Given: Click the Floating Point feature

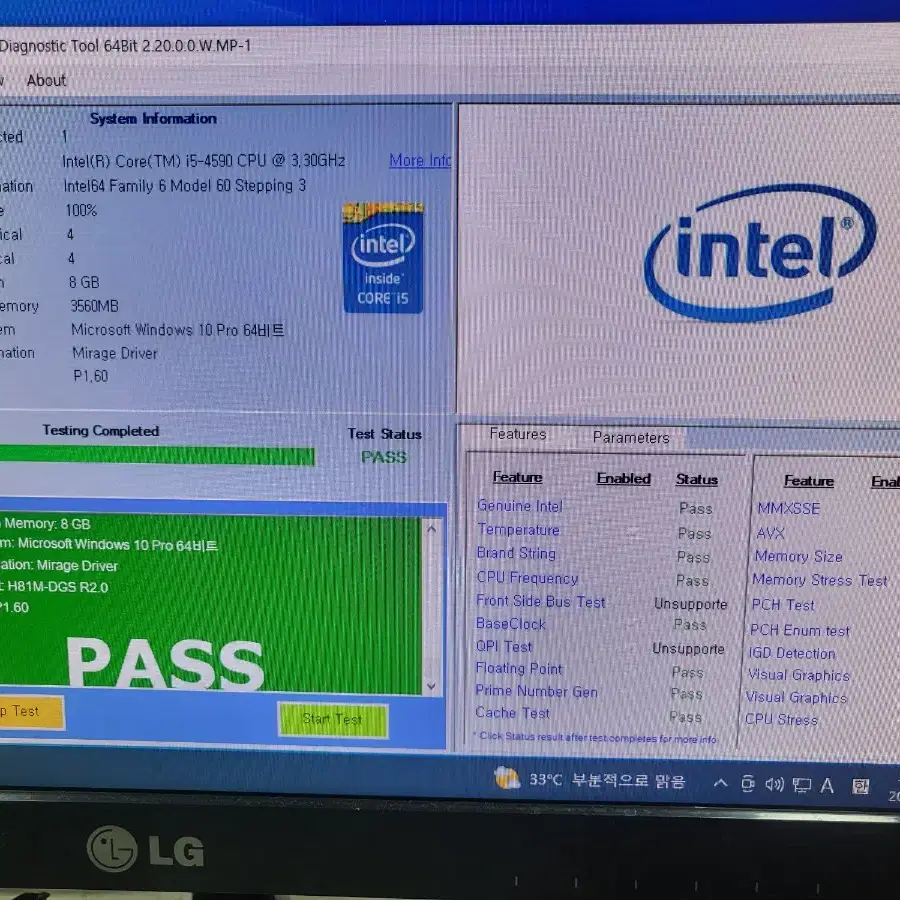Looking at the screenshot, I should [x=518, y=668].
